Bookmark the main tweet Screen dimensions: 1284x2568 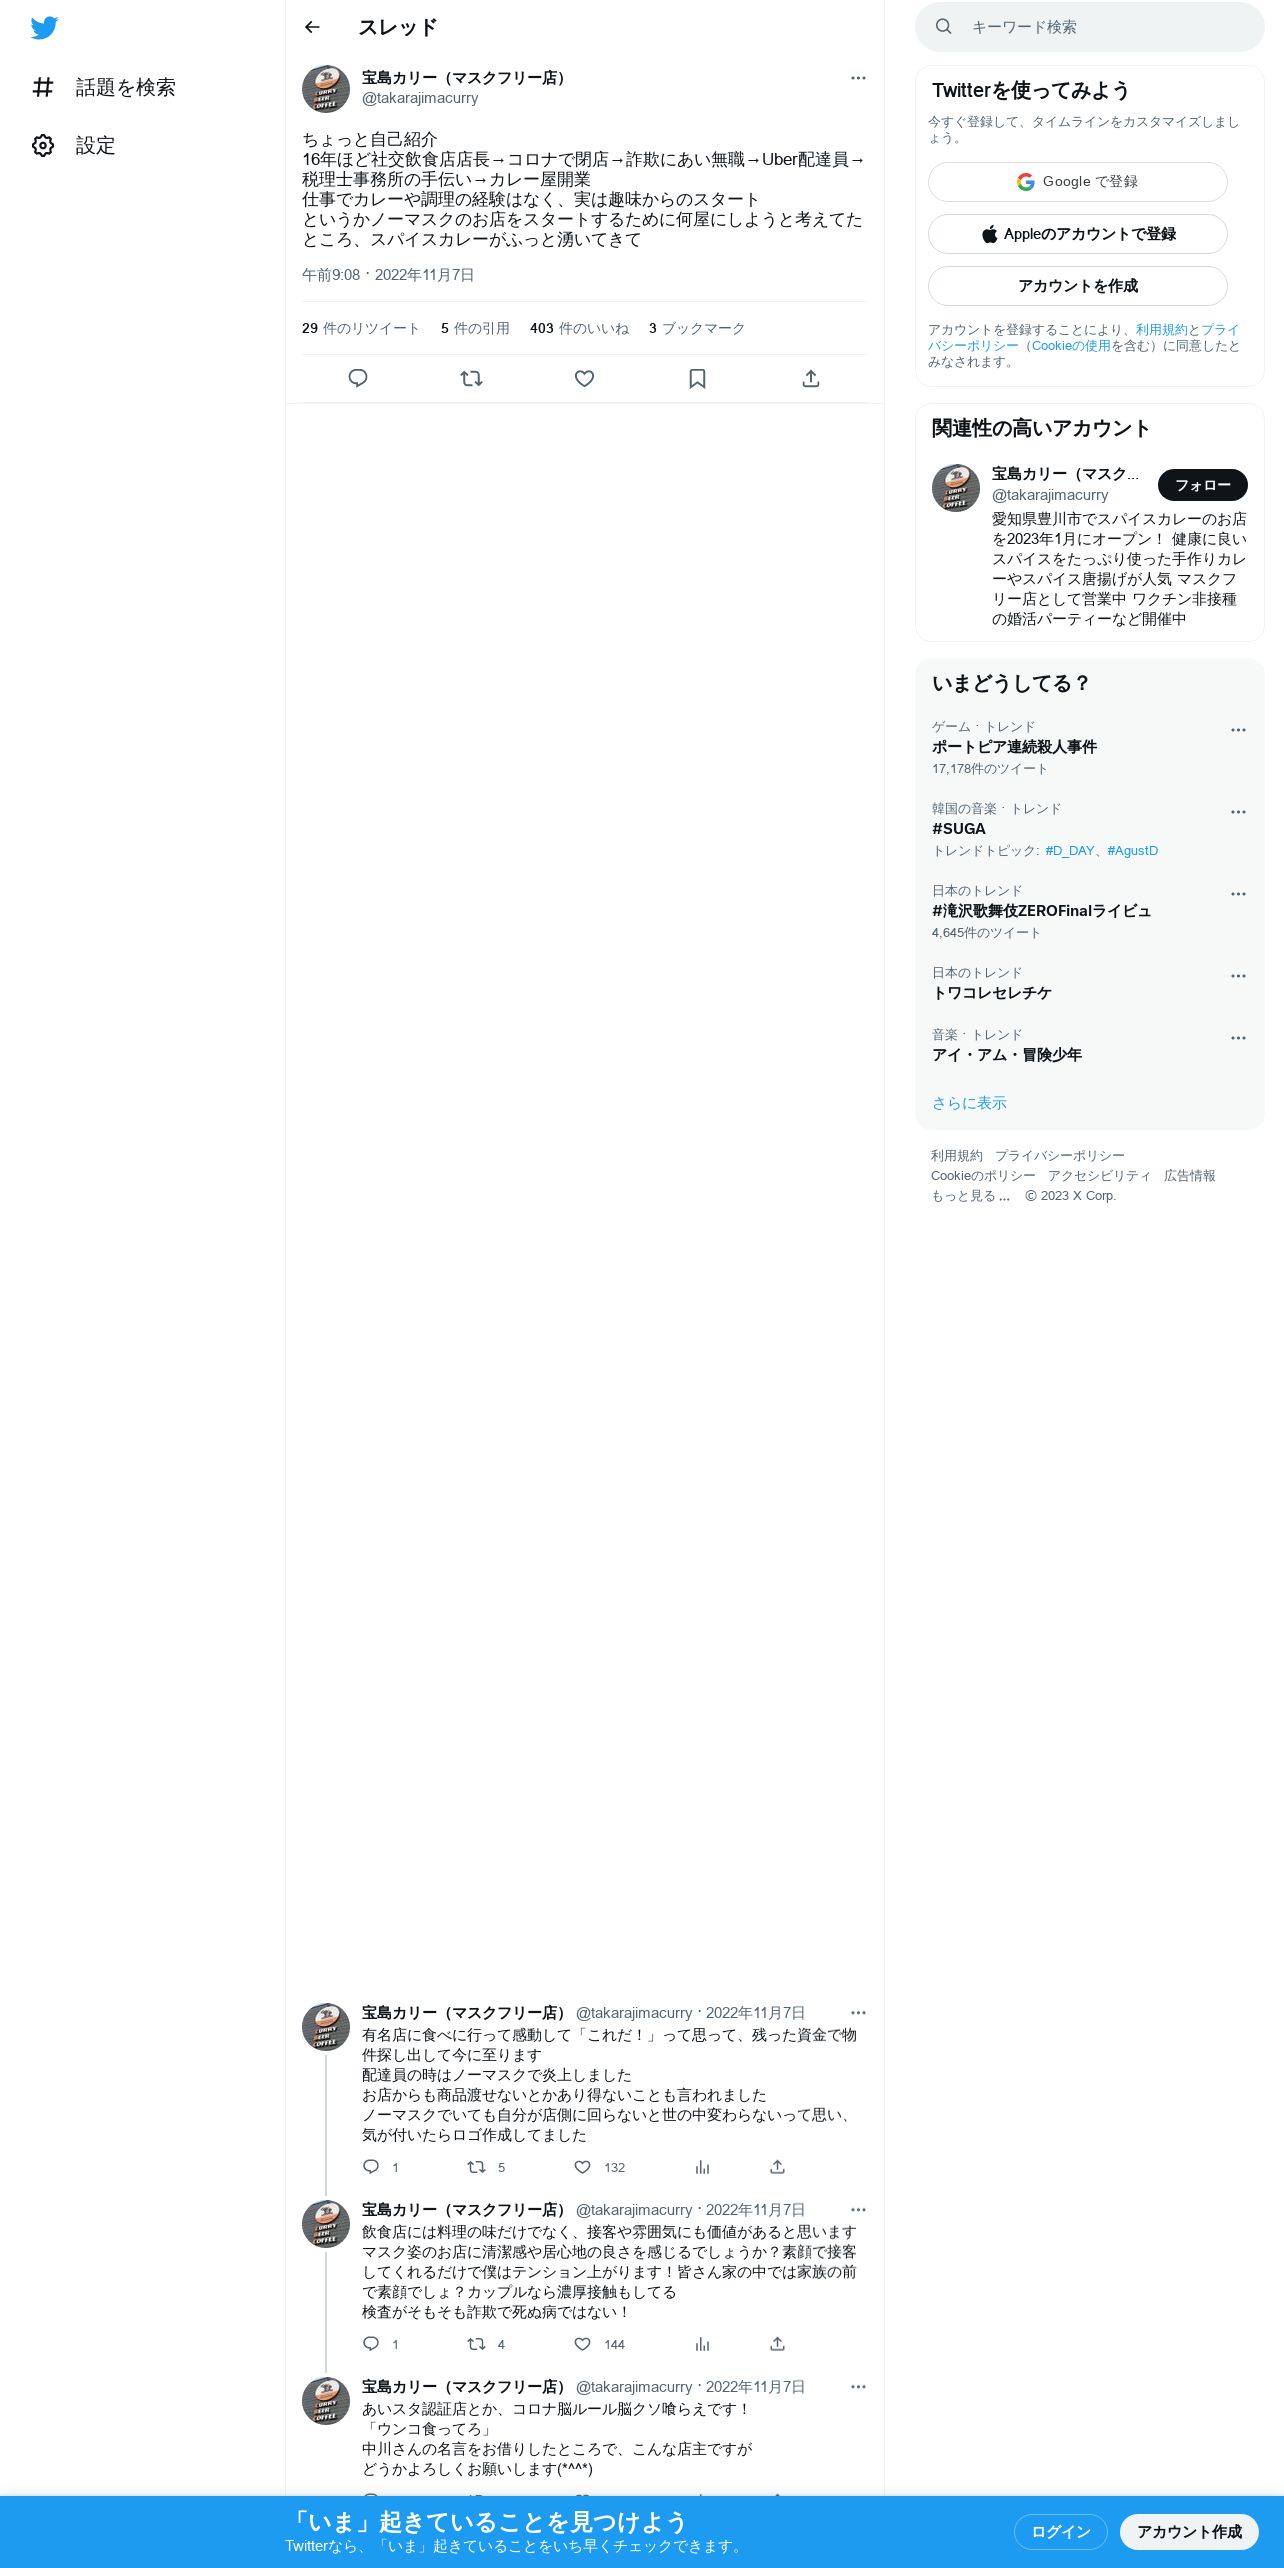(698, 378)
